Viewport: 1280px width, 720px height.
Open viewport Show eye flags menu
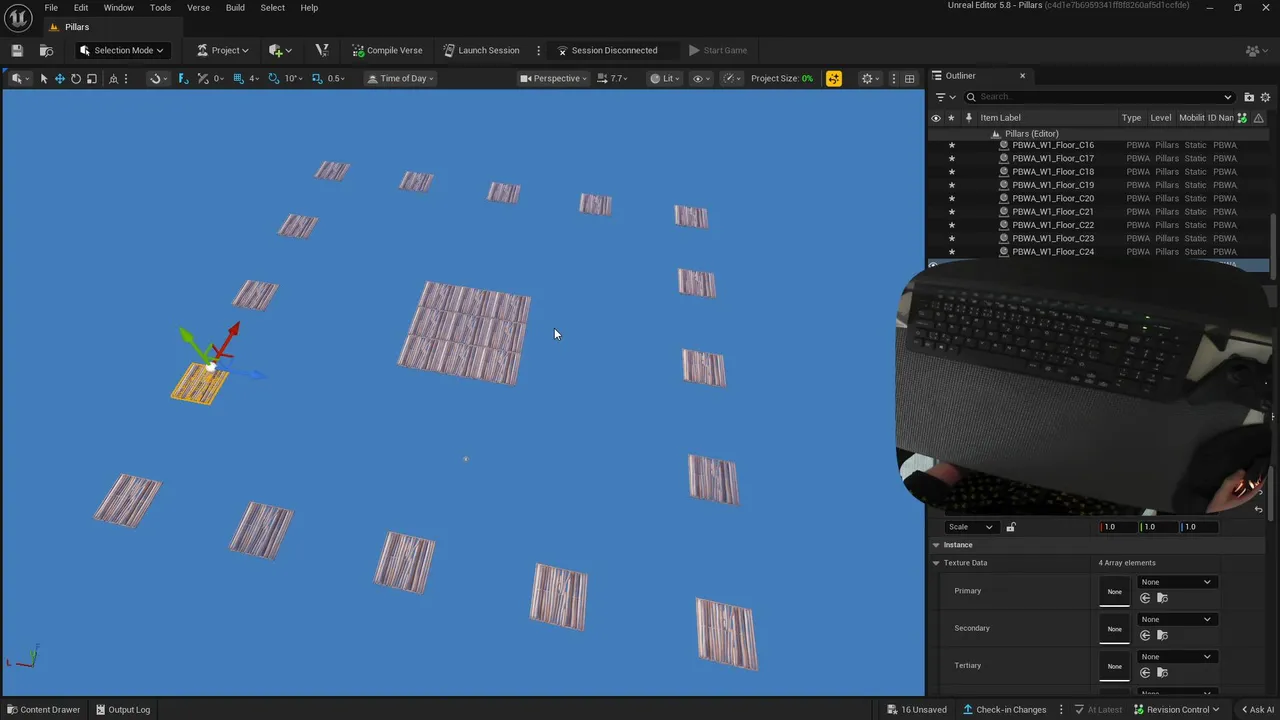click(x=701, y=78)
